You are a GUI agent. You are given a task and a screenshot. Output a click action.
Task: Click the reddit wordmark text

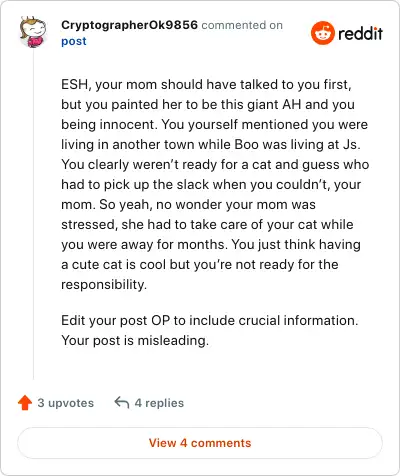tap(360, 33)
